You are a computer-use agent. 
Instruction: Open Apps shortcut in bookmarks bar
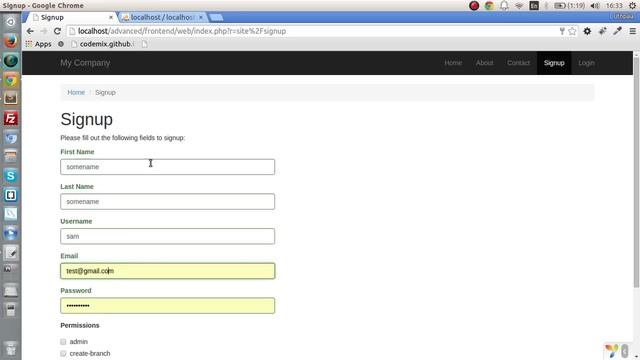point(38,44)
